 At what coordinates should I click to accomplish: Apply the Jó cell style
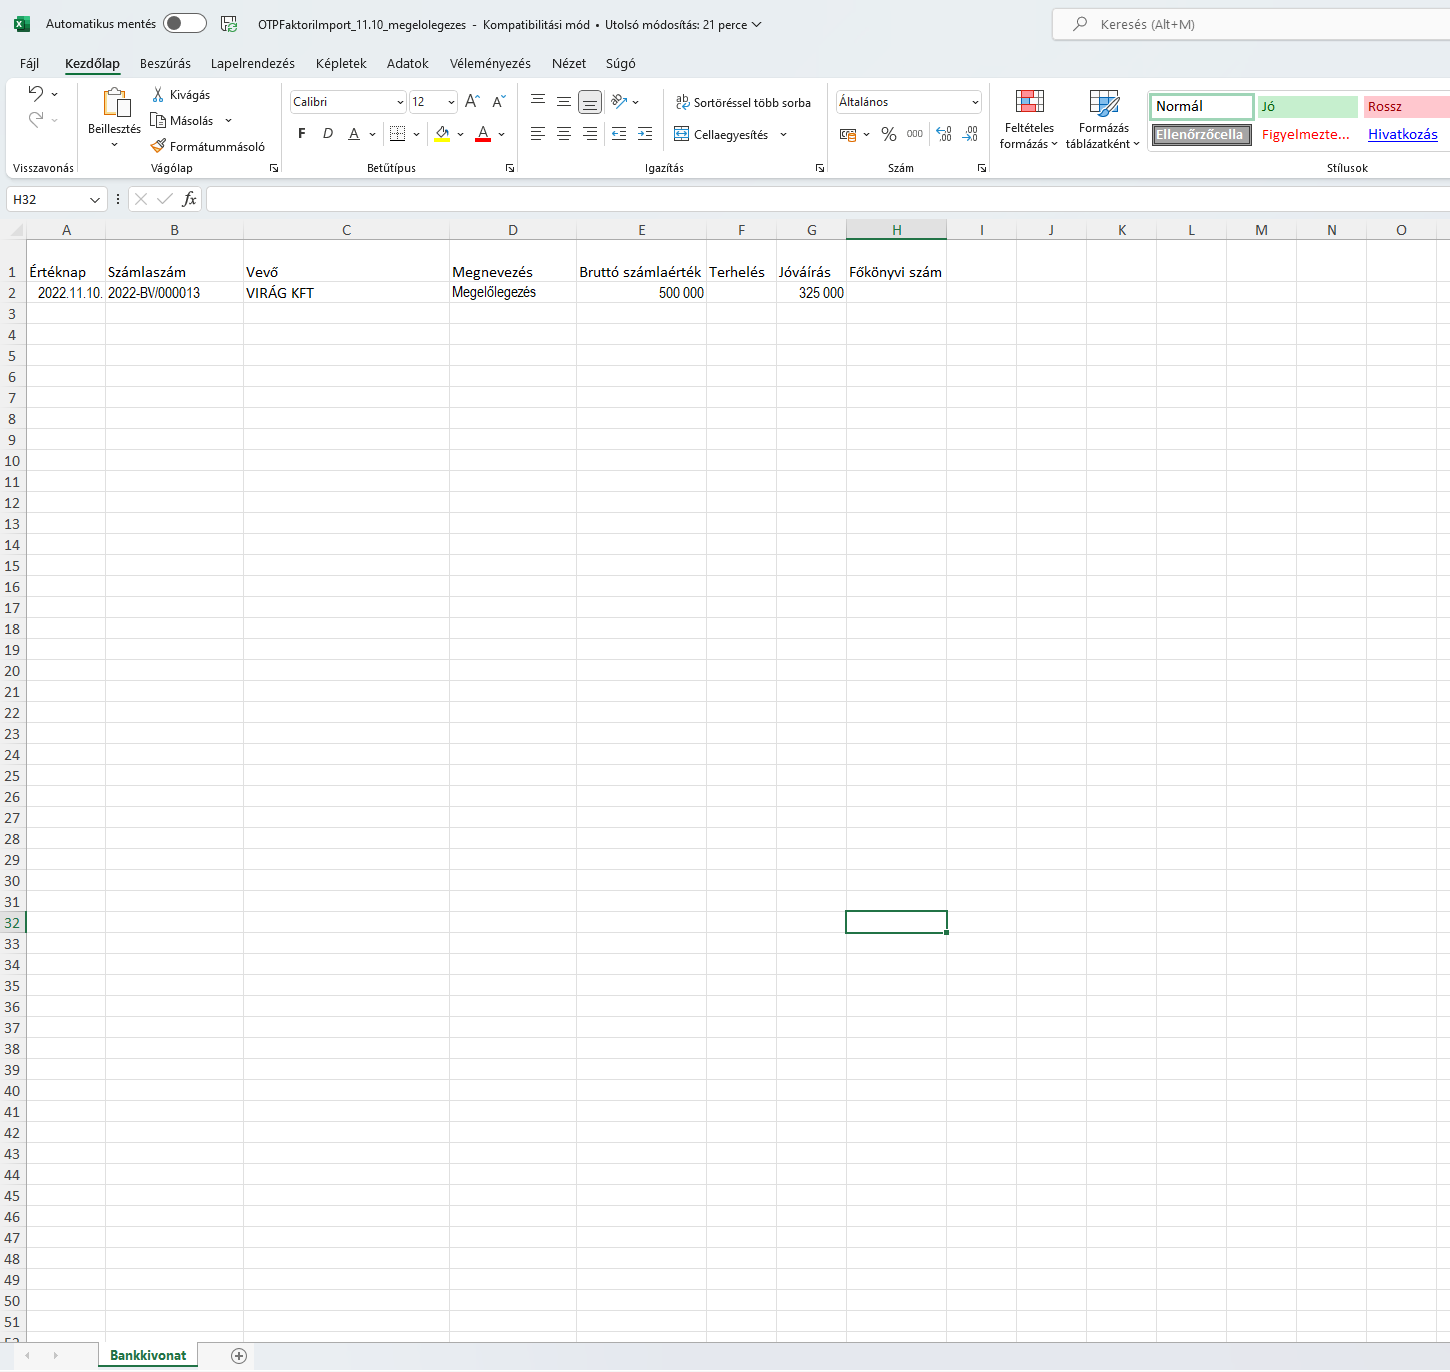coord(1306,106)
